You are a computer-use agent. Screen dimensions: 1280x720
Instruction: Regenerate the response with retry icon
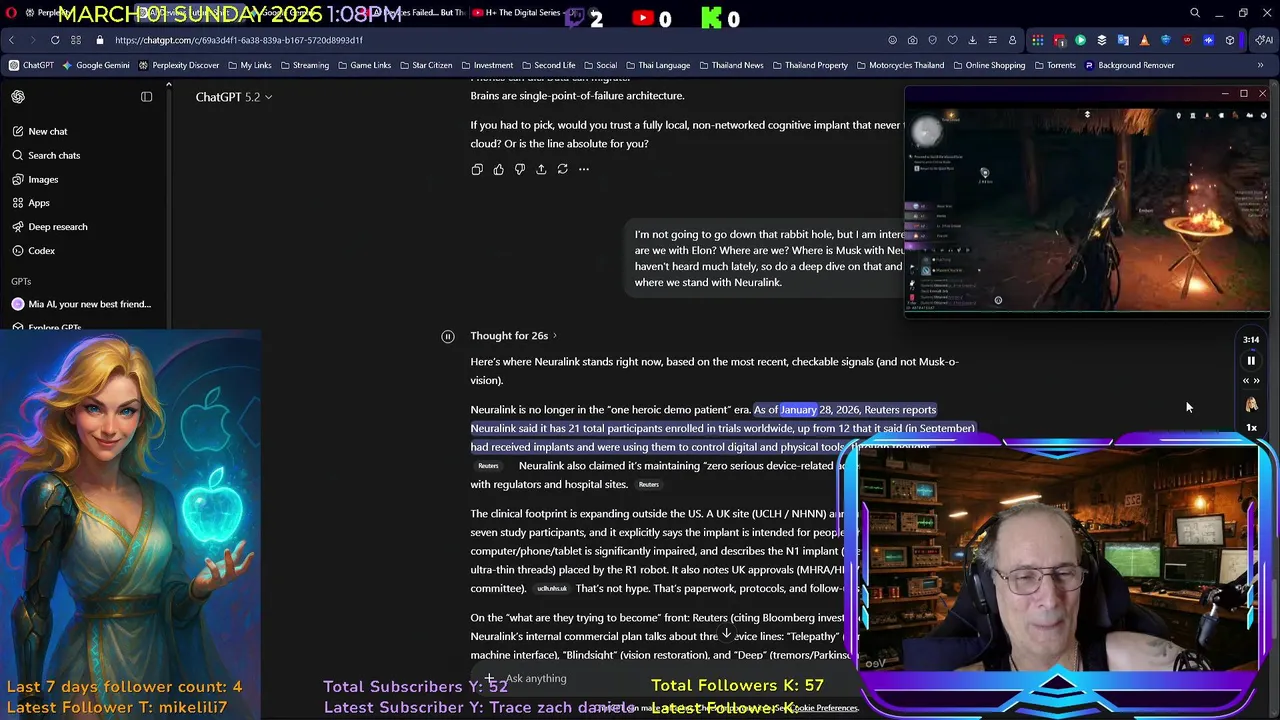(563, 169)
